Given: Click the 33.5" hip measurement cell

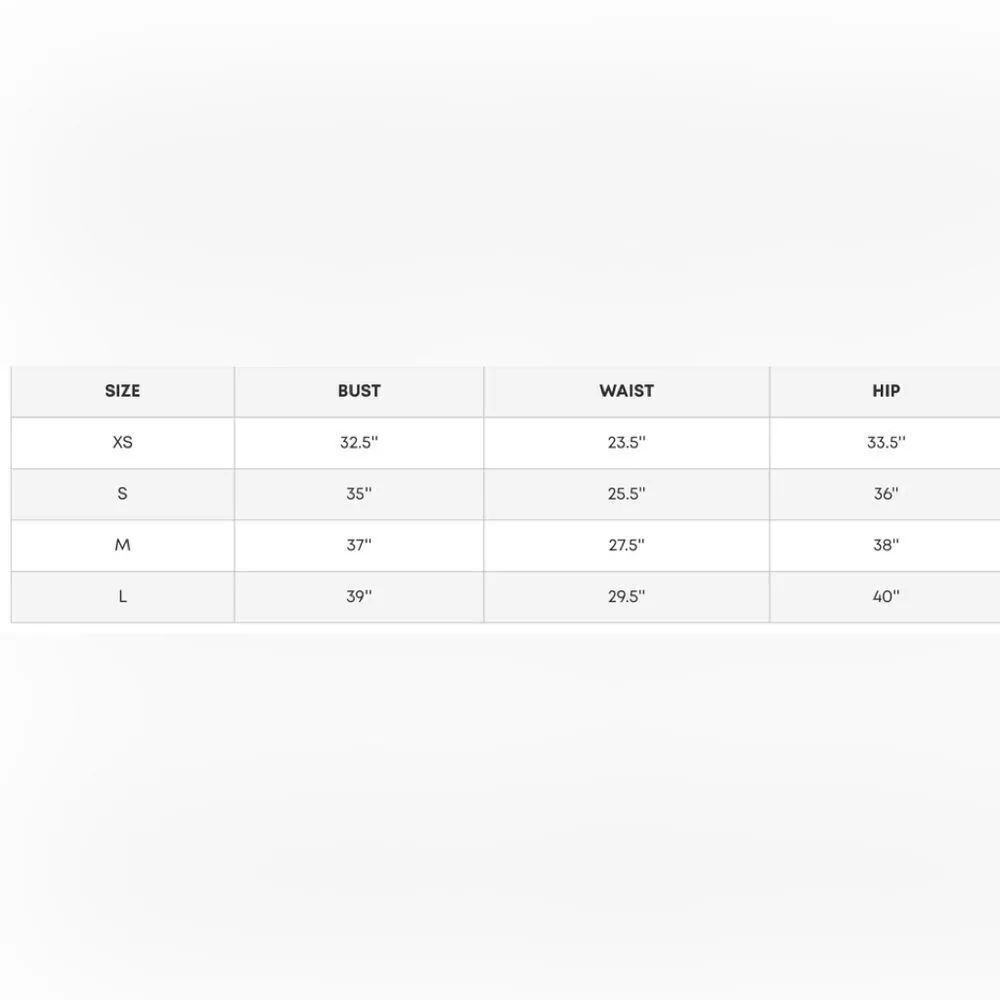Looking at the screenshot, I should pyautogui.click(x=886, y=442).
